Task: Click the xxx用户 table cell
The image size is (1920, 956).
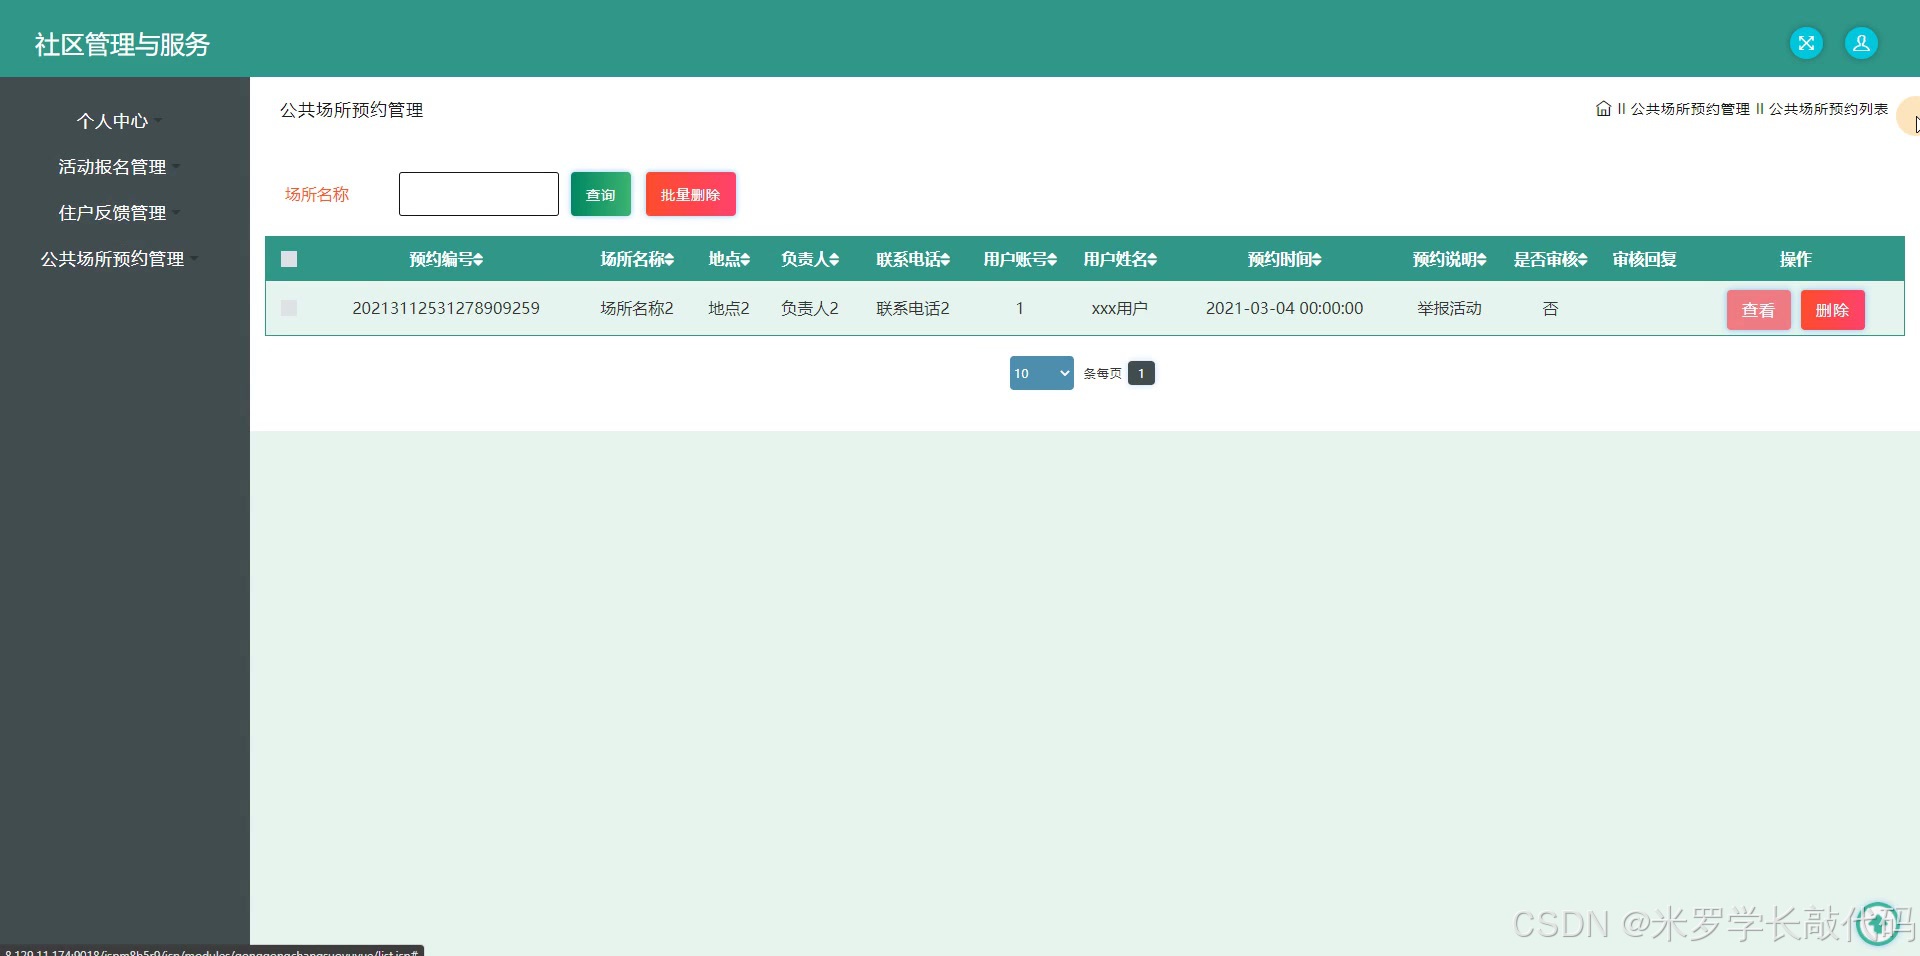Action: tap(1120, 308)
